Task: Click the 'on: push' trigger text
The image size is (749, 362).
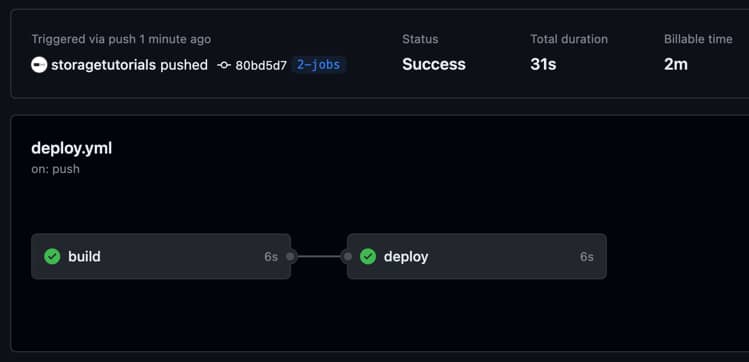Action: coord(55,169)
